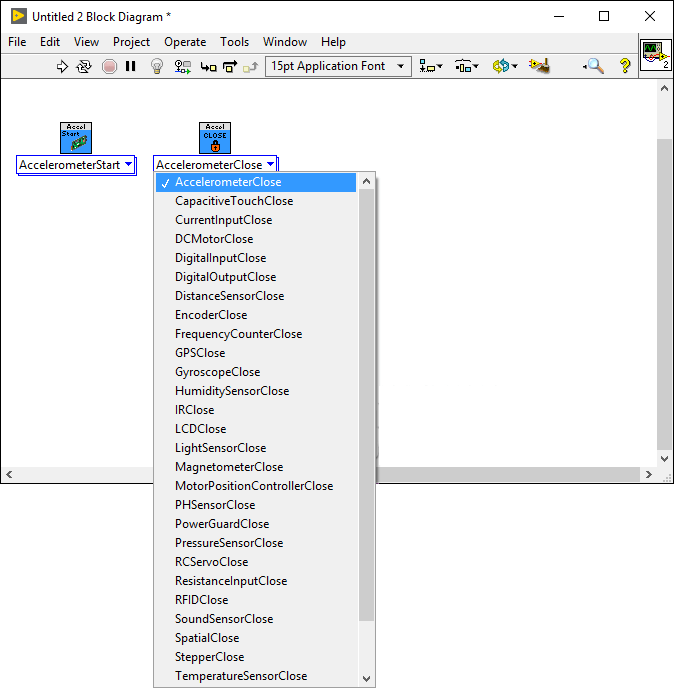The width and height of the screenshot is (674, 688).
Task: Choose DigitalInputClose from the list
Action: [256, 258]
